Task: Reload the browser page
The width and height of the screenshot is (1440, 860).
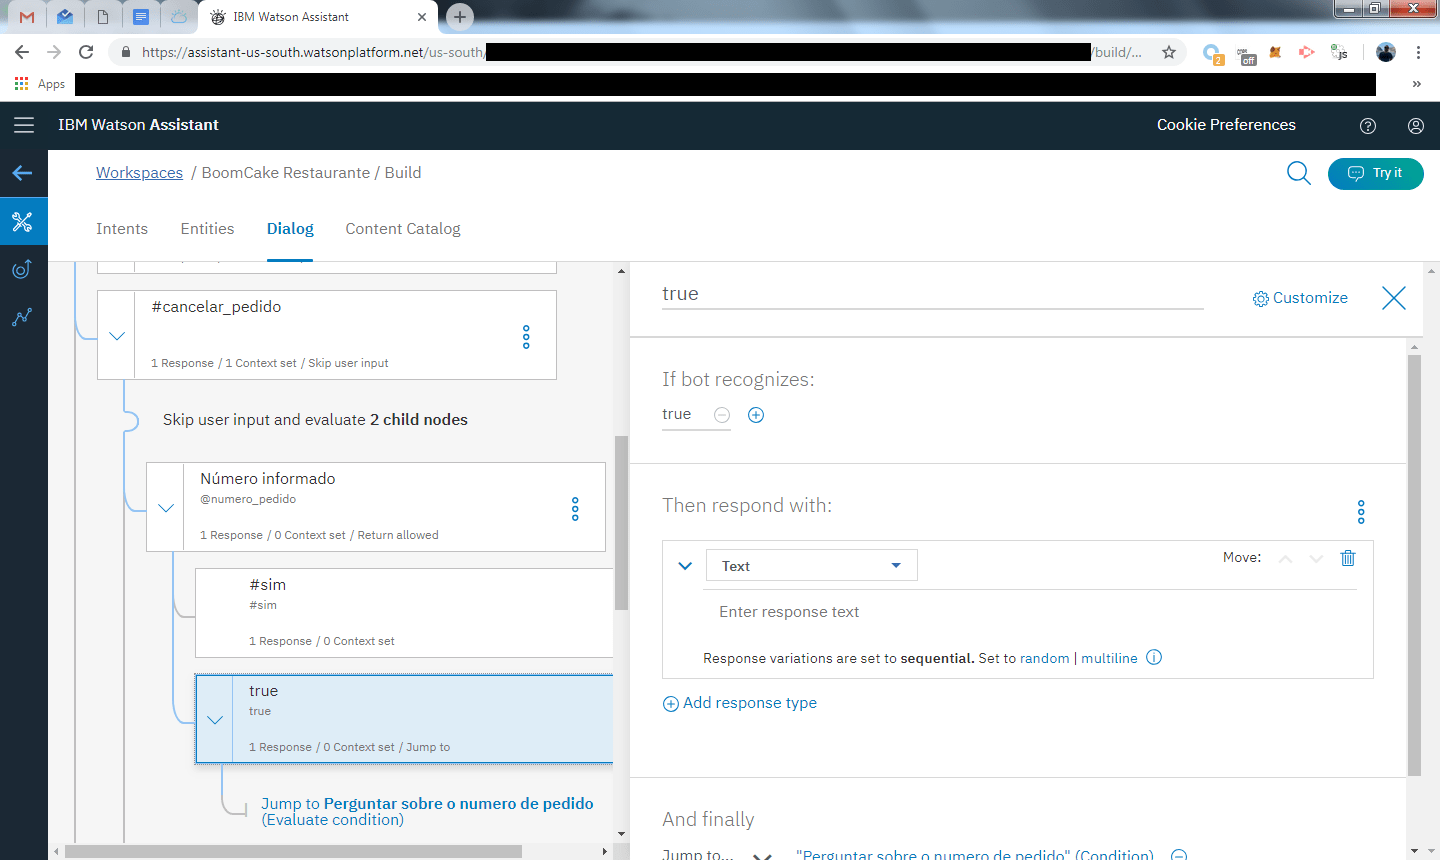Action: [x=86, y=52]
